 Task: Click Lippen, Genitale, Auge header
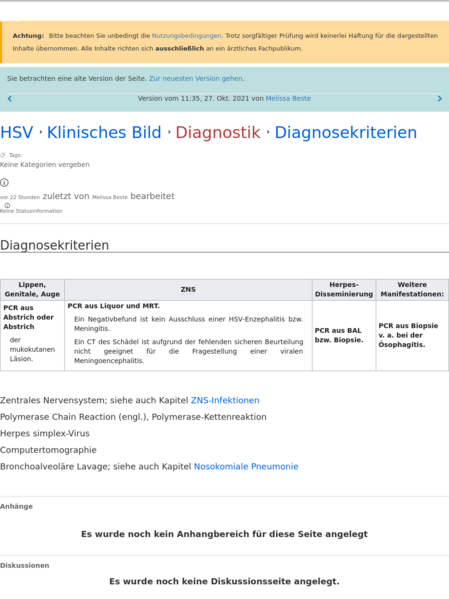[32, 289]
